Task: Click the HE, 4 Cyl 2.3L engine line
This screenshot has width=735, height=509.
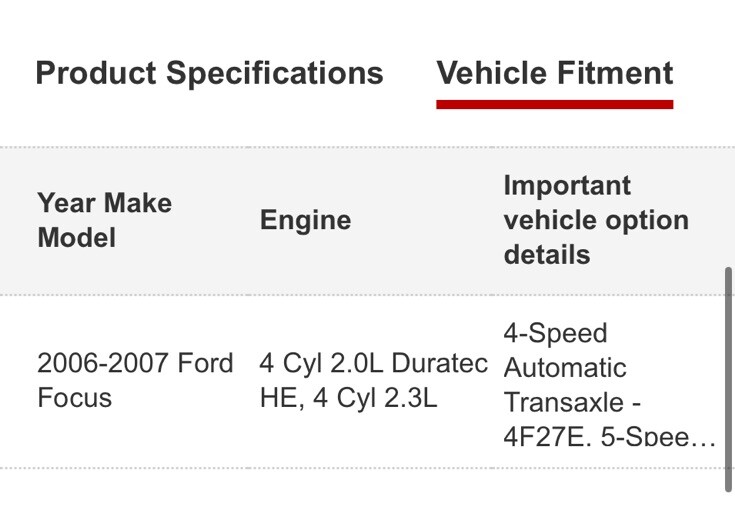Action: 348,398
